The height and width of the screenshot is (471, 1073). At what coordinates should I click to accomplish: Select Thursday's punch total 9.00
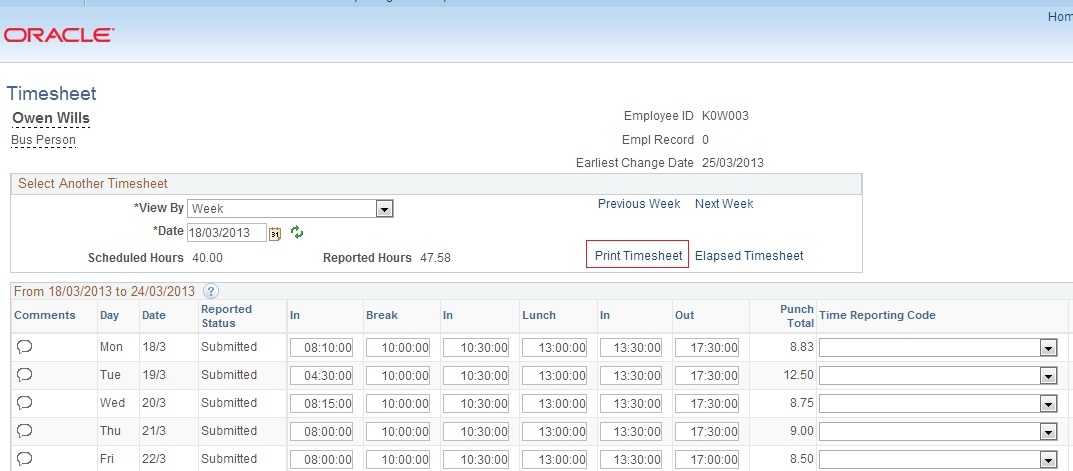click(802, 431)
